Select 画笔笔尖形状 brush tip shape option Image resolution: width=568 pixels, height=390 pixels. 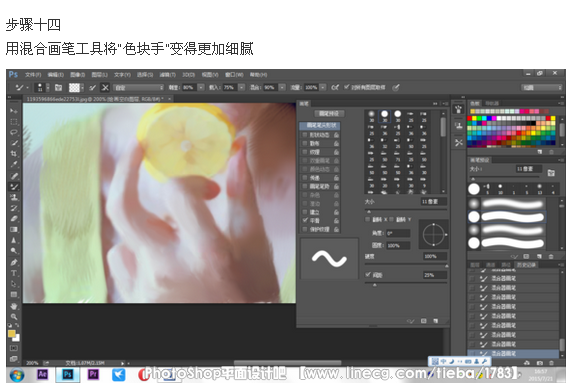[x=320, y=125]
